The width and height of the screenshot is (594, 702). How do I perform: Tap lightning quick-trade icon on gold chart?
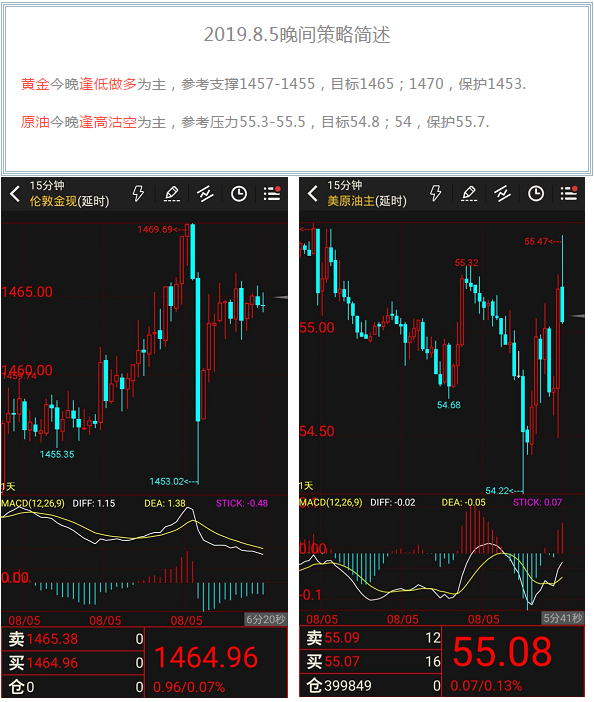[138, 193]
